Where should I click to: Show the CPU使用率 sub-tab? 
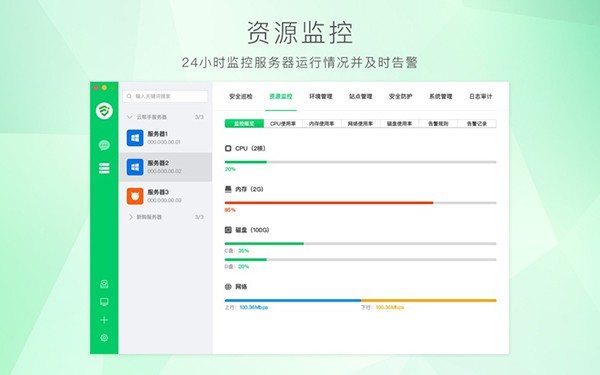[x=283, y=124]
